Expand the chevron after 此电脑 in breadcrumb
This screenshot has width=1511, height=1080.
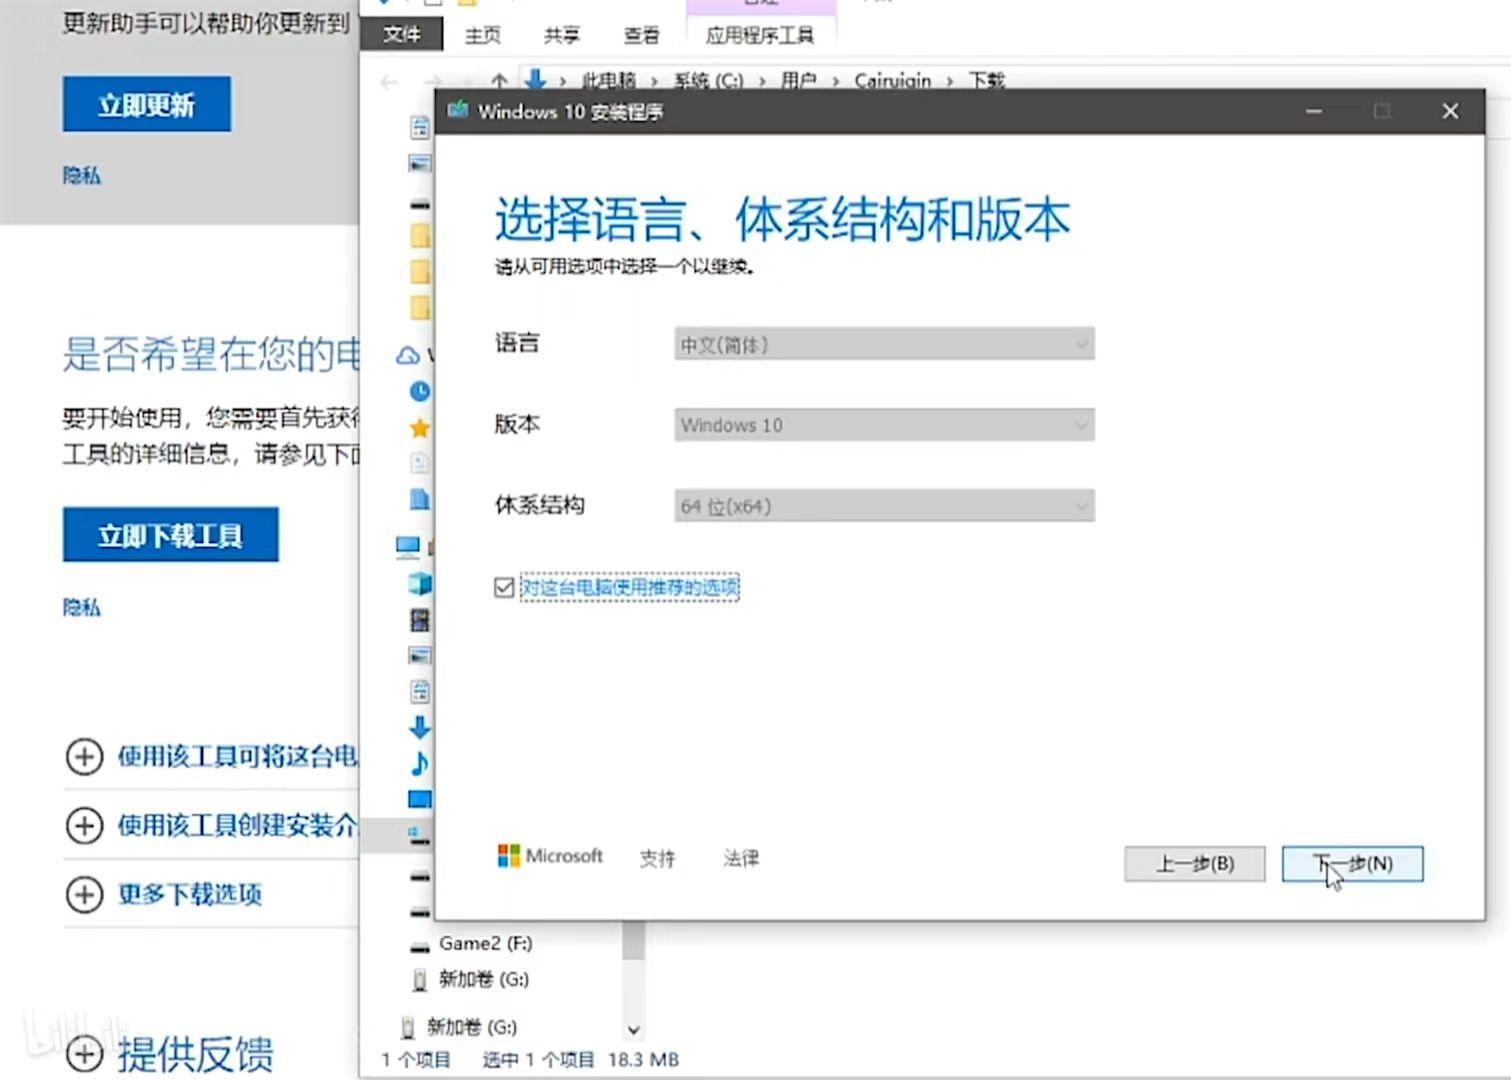tap(655, 81)
